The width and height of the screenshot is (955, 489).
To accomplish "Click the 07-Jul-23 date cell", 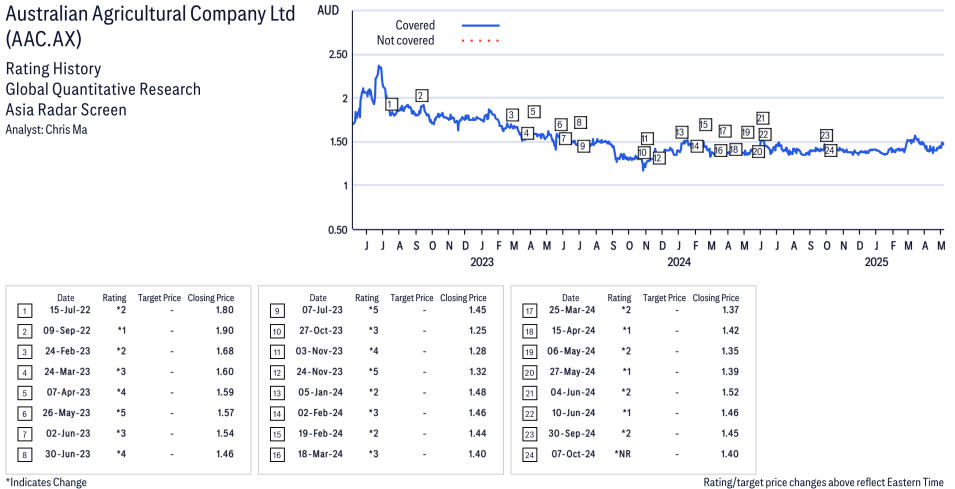I will click(322, 310).
